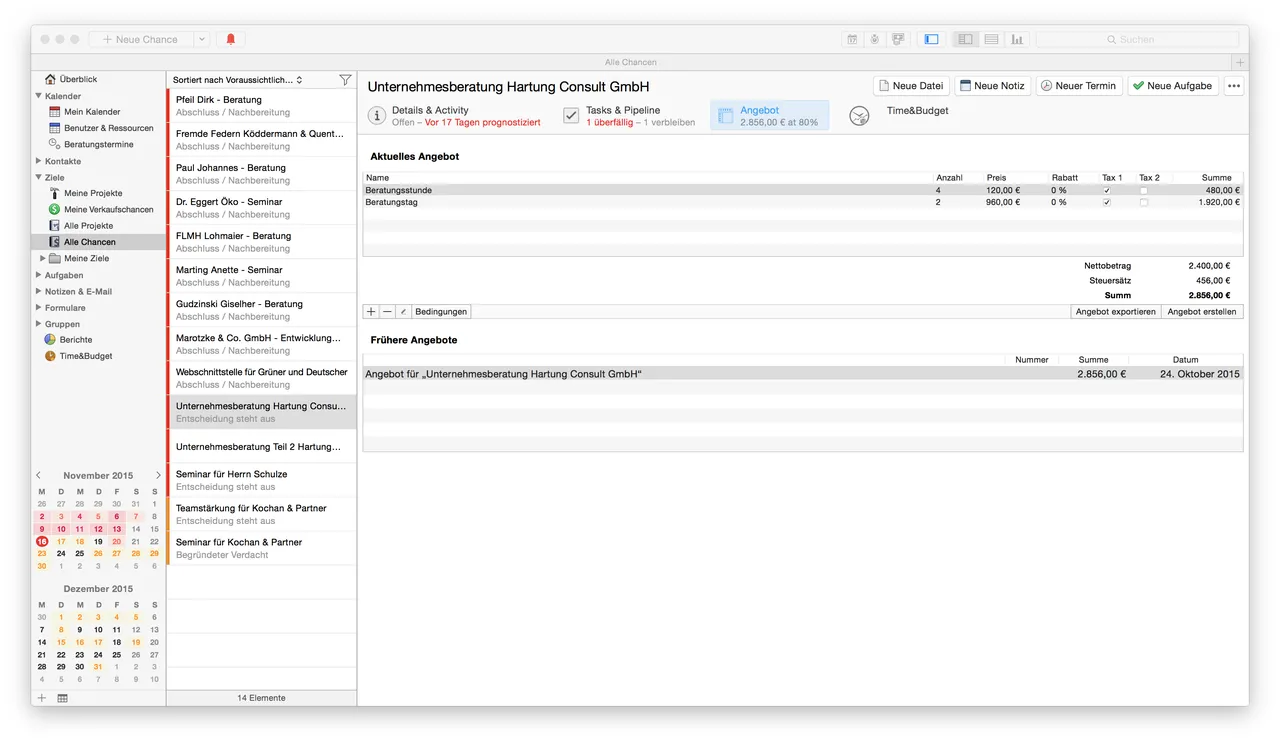Go to next month in mini calendar
This screenshot has height=743, width=1280.
point(158,475)
